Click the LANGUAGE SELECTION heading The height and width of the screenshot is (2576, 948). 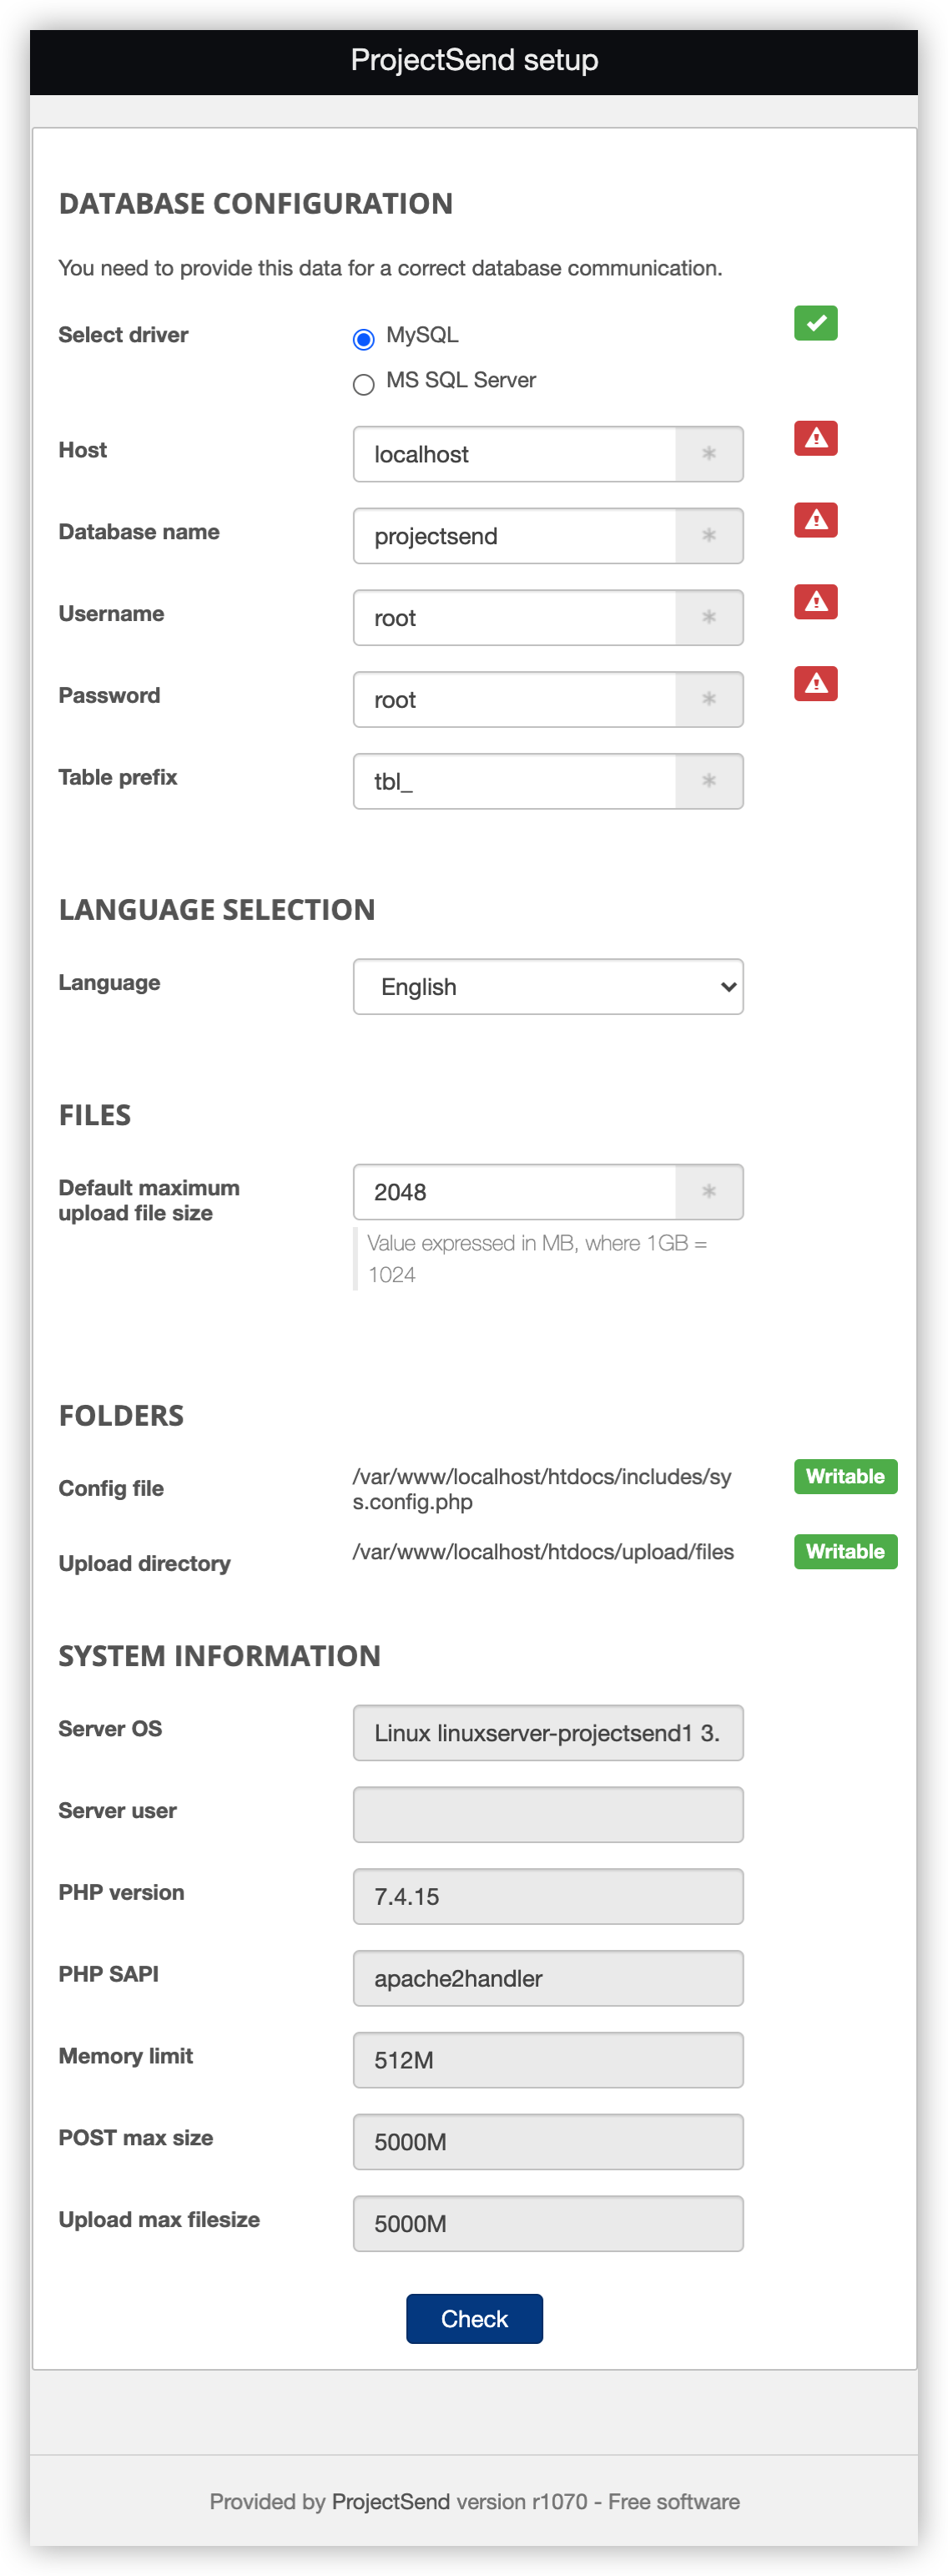(x=217, y=910)
